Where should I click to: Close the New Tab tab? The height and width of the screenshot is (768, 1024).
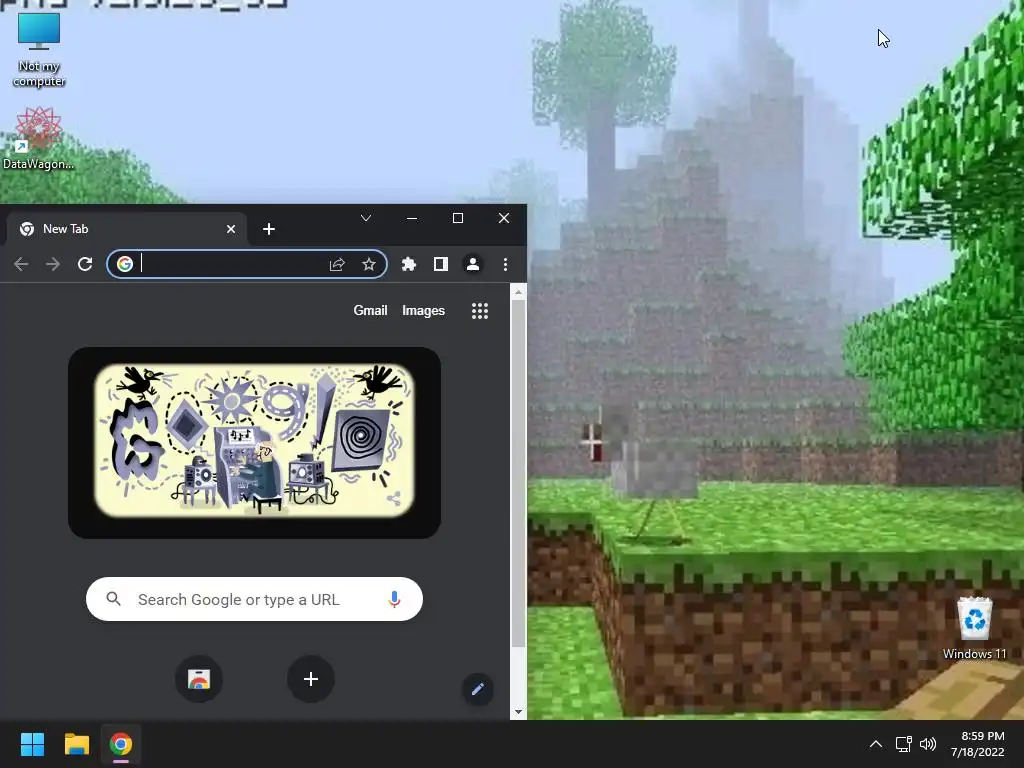click(x=231, y=229)
